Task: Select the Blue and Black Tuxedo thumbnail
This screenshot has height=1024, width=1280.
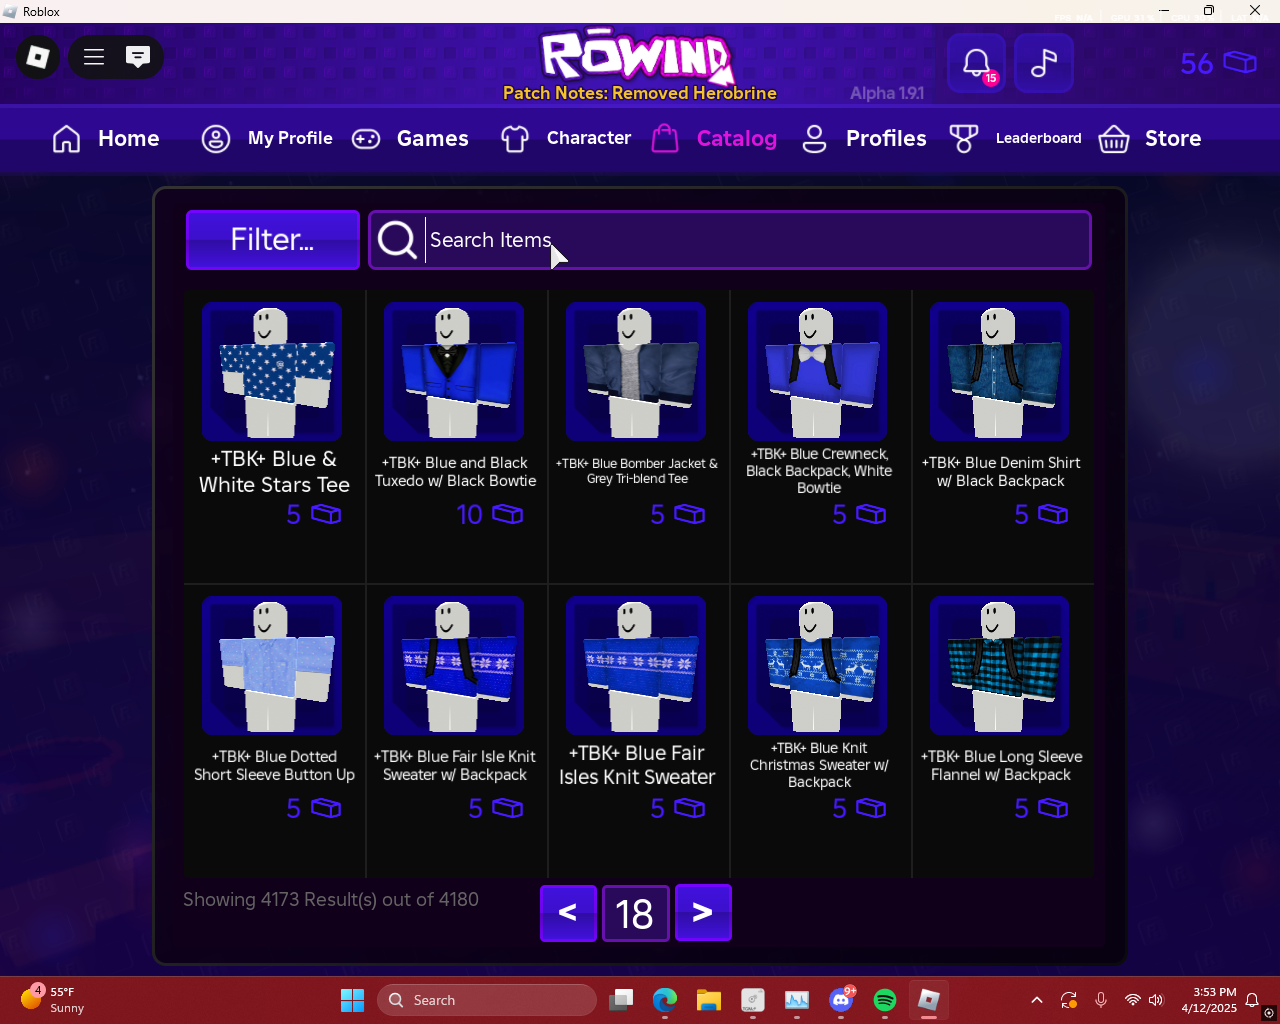Action: pos(454,372)
